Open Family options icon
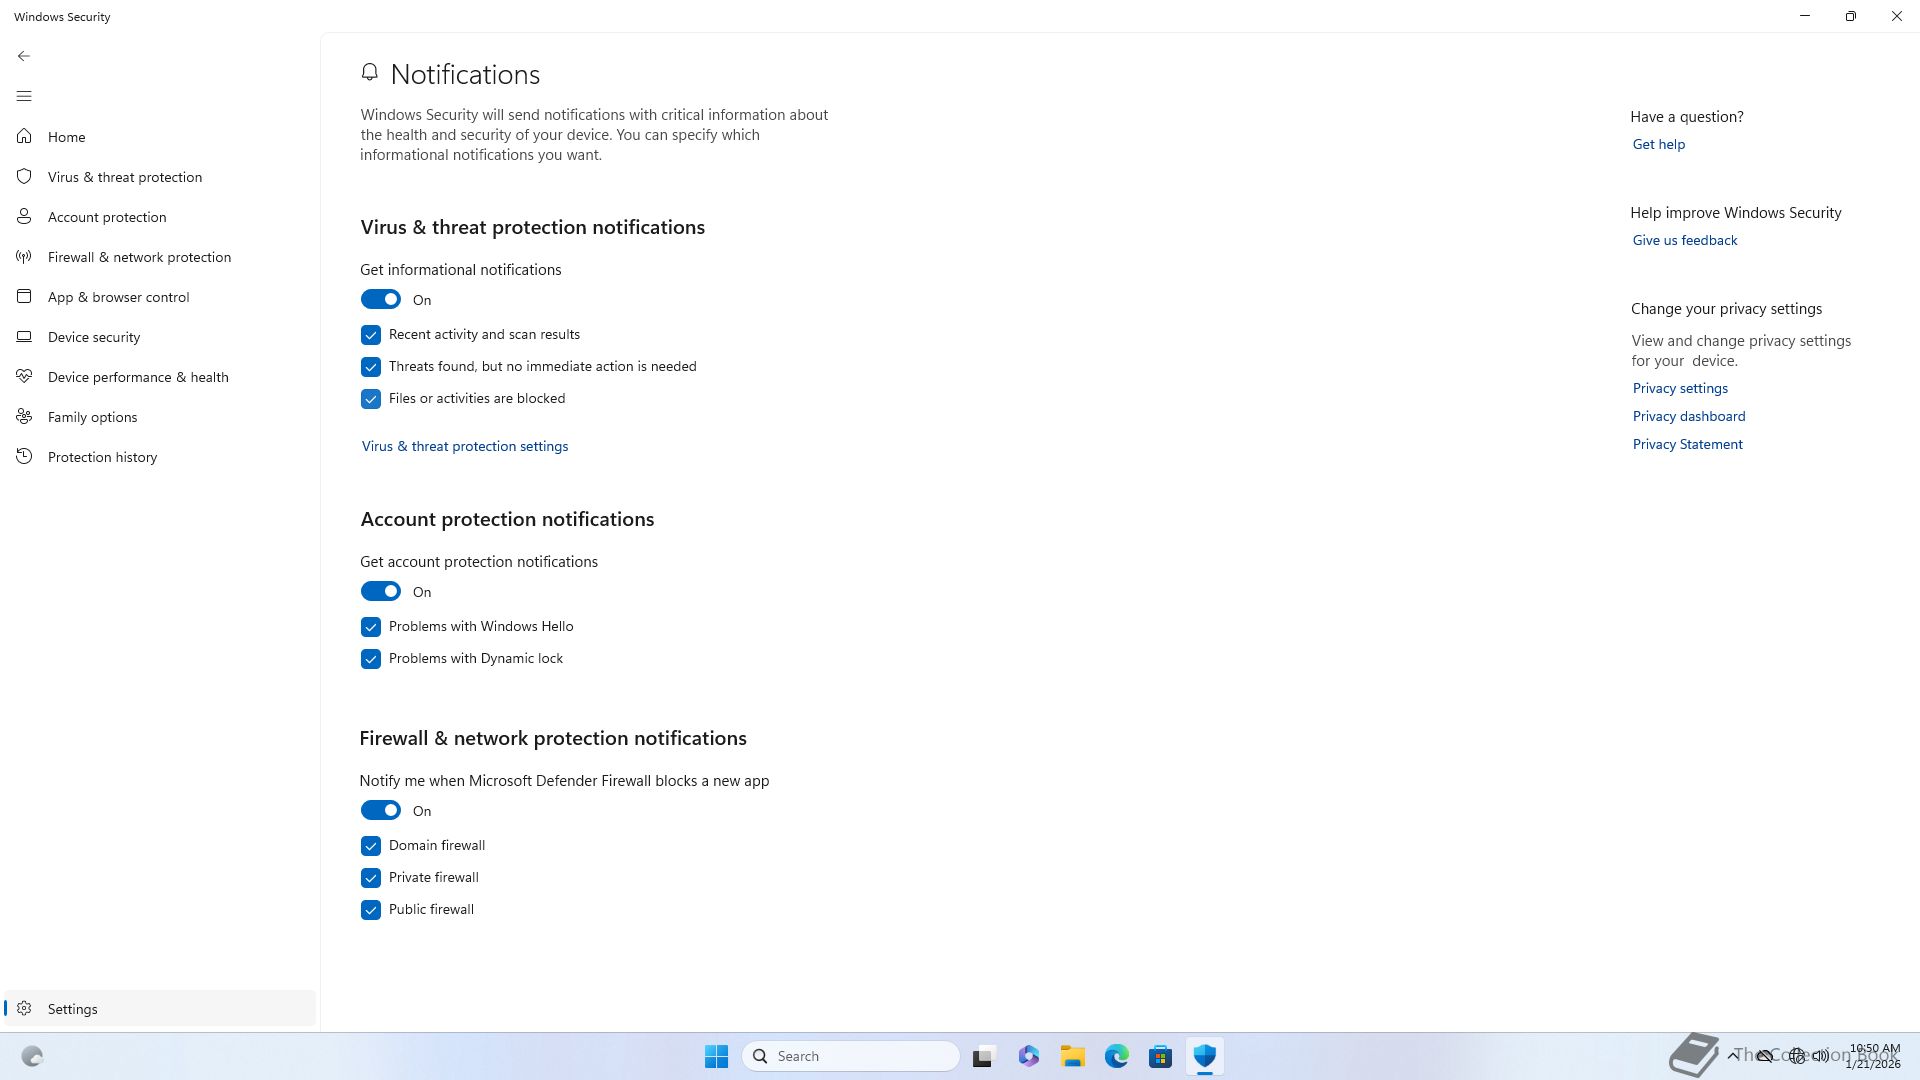Viewport: 1920px width, 1080px height. tap(24, 417)
